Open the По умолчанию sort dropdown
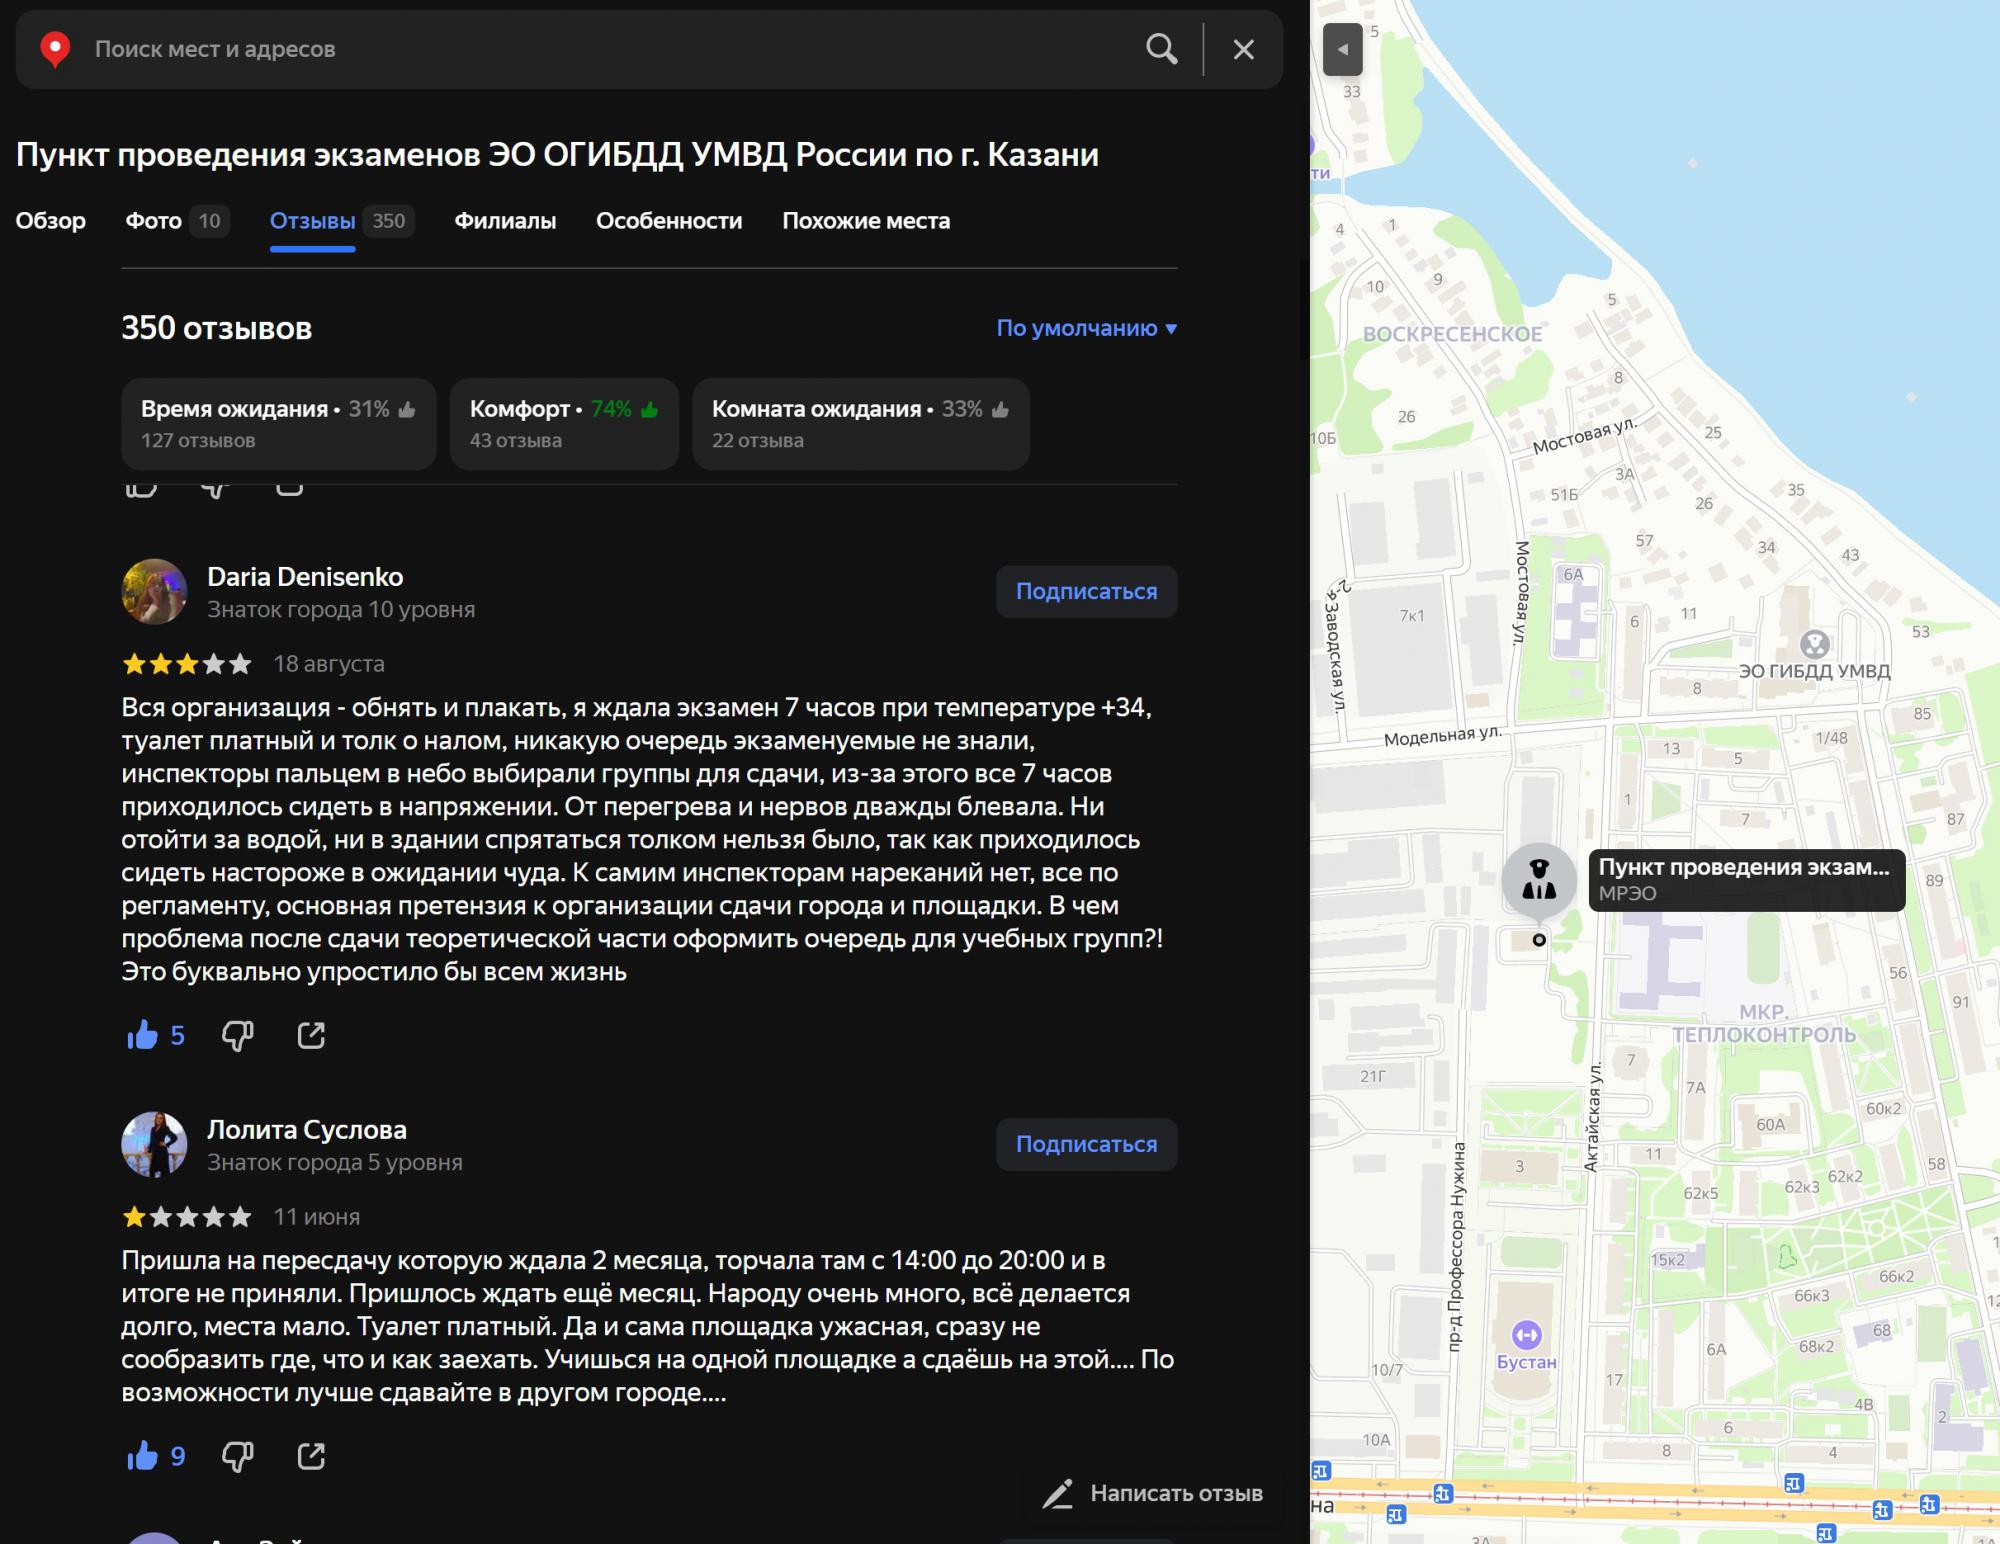 pyautogui.click(x=1086, y=328)
